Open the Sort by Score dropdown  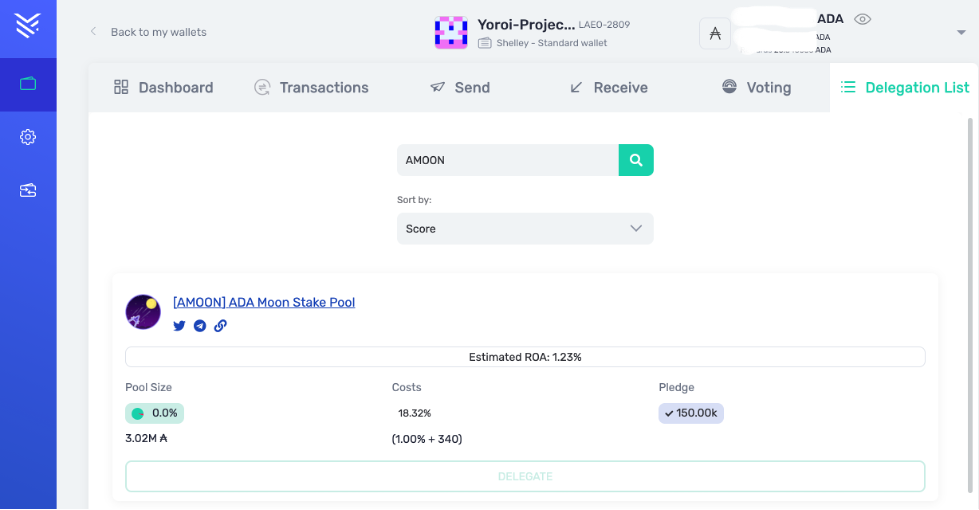(x=525, y=228)
